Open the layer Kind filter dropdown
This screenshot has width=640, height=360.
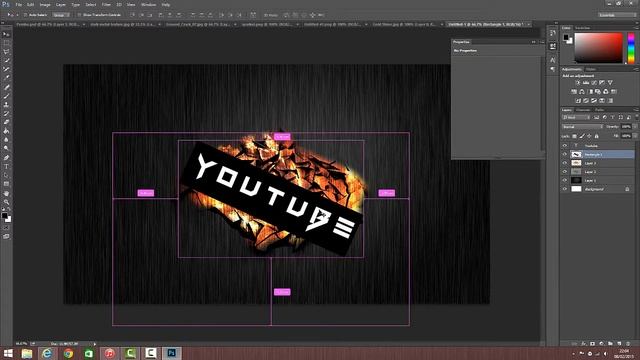pos(576,118)
